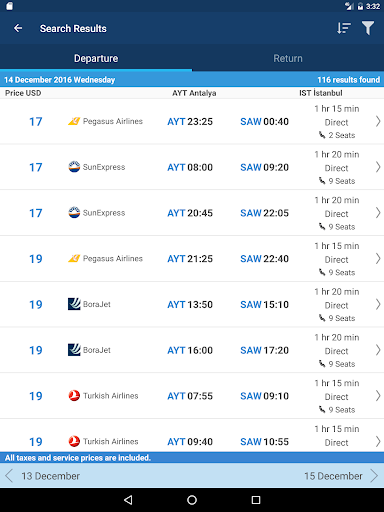Tap Android home button
Viewport: 384px width, 512px height.
[192, 500]
